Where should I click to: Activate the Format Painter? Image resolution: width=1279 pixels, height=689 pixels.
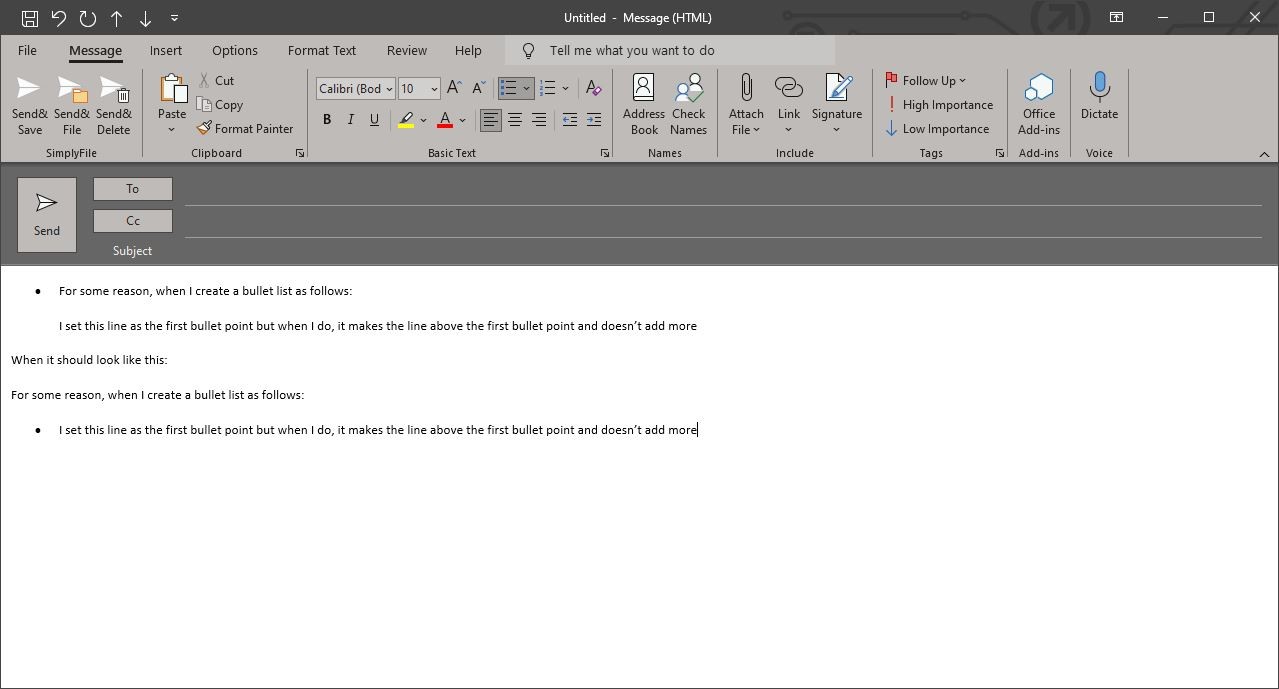pyautogui.click(x=245, y=128)
